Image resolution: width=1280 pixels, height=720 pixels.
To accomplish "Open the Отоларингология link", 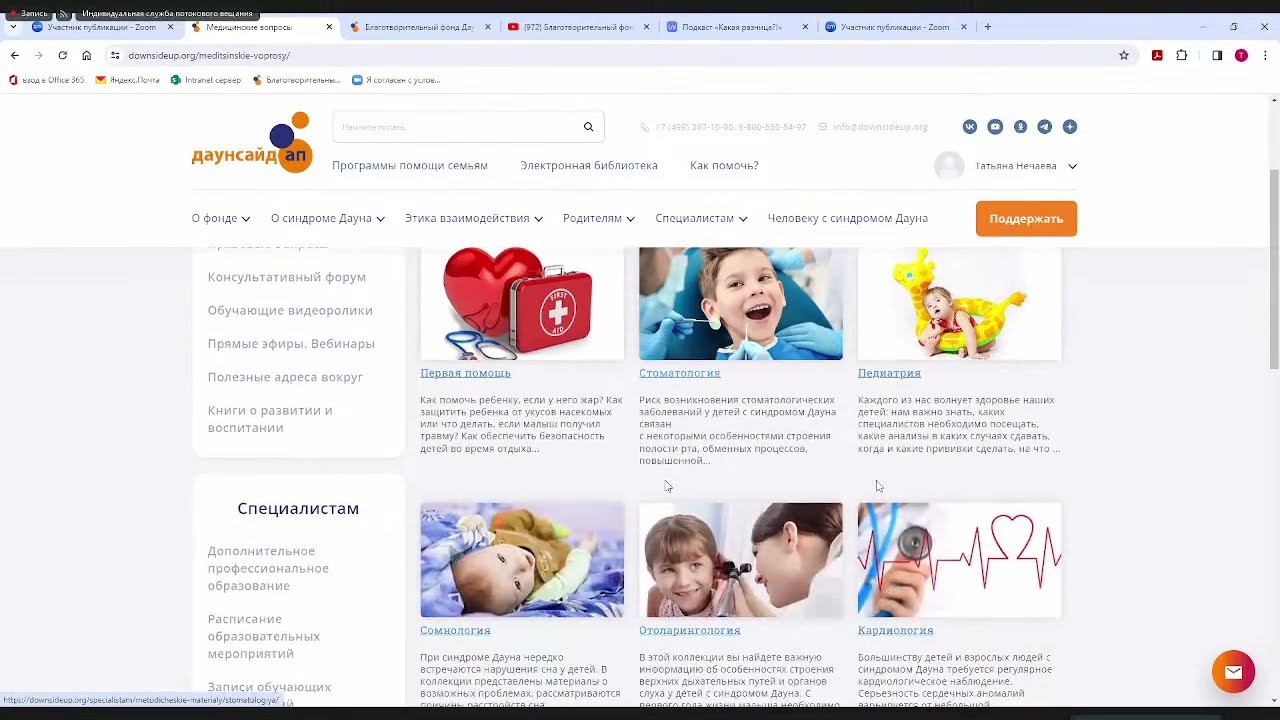I will (690, 631).
